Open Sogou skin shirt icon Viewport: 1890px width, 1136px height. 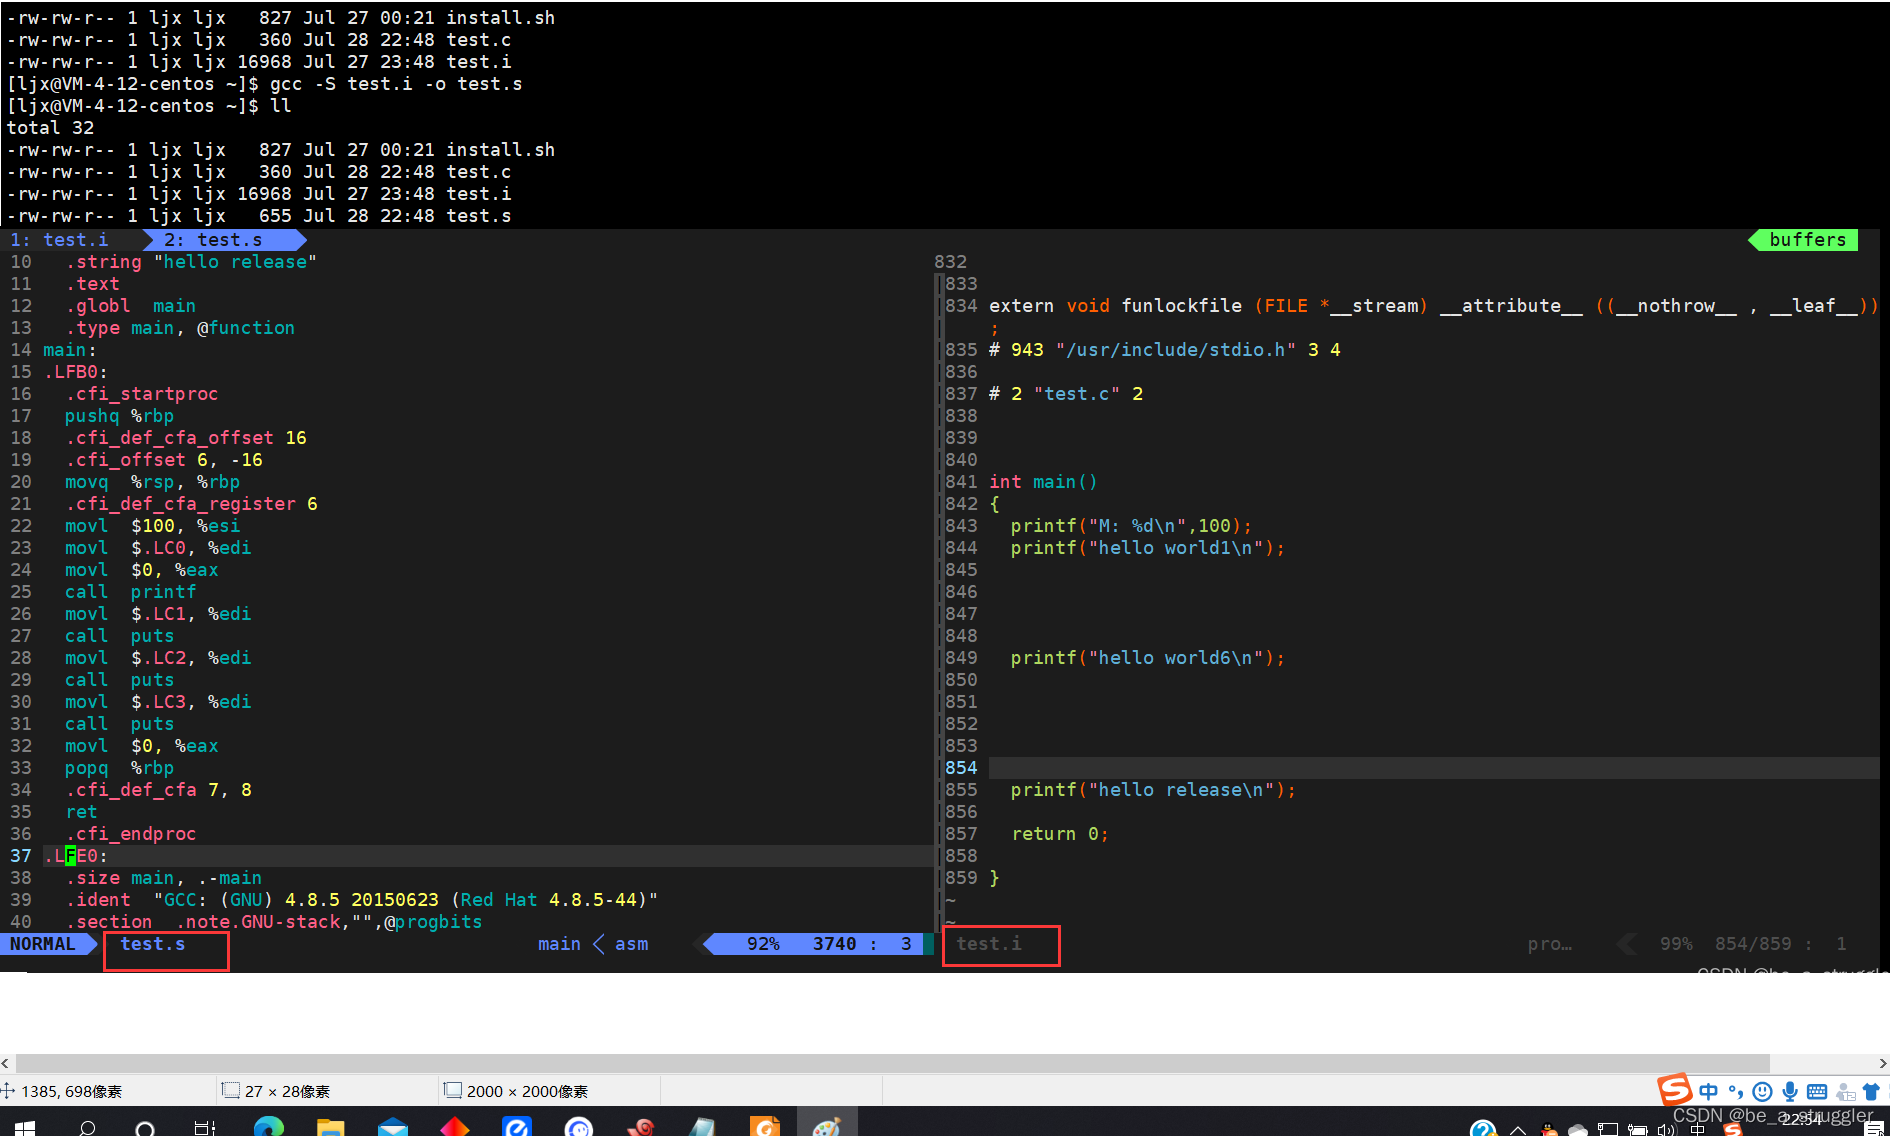[1871, 1092]
